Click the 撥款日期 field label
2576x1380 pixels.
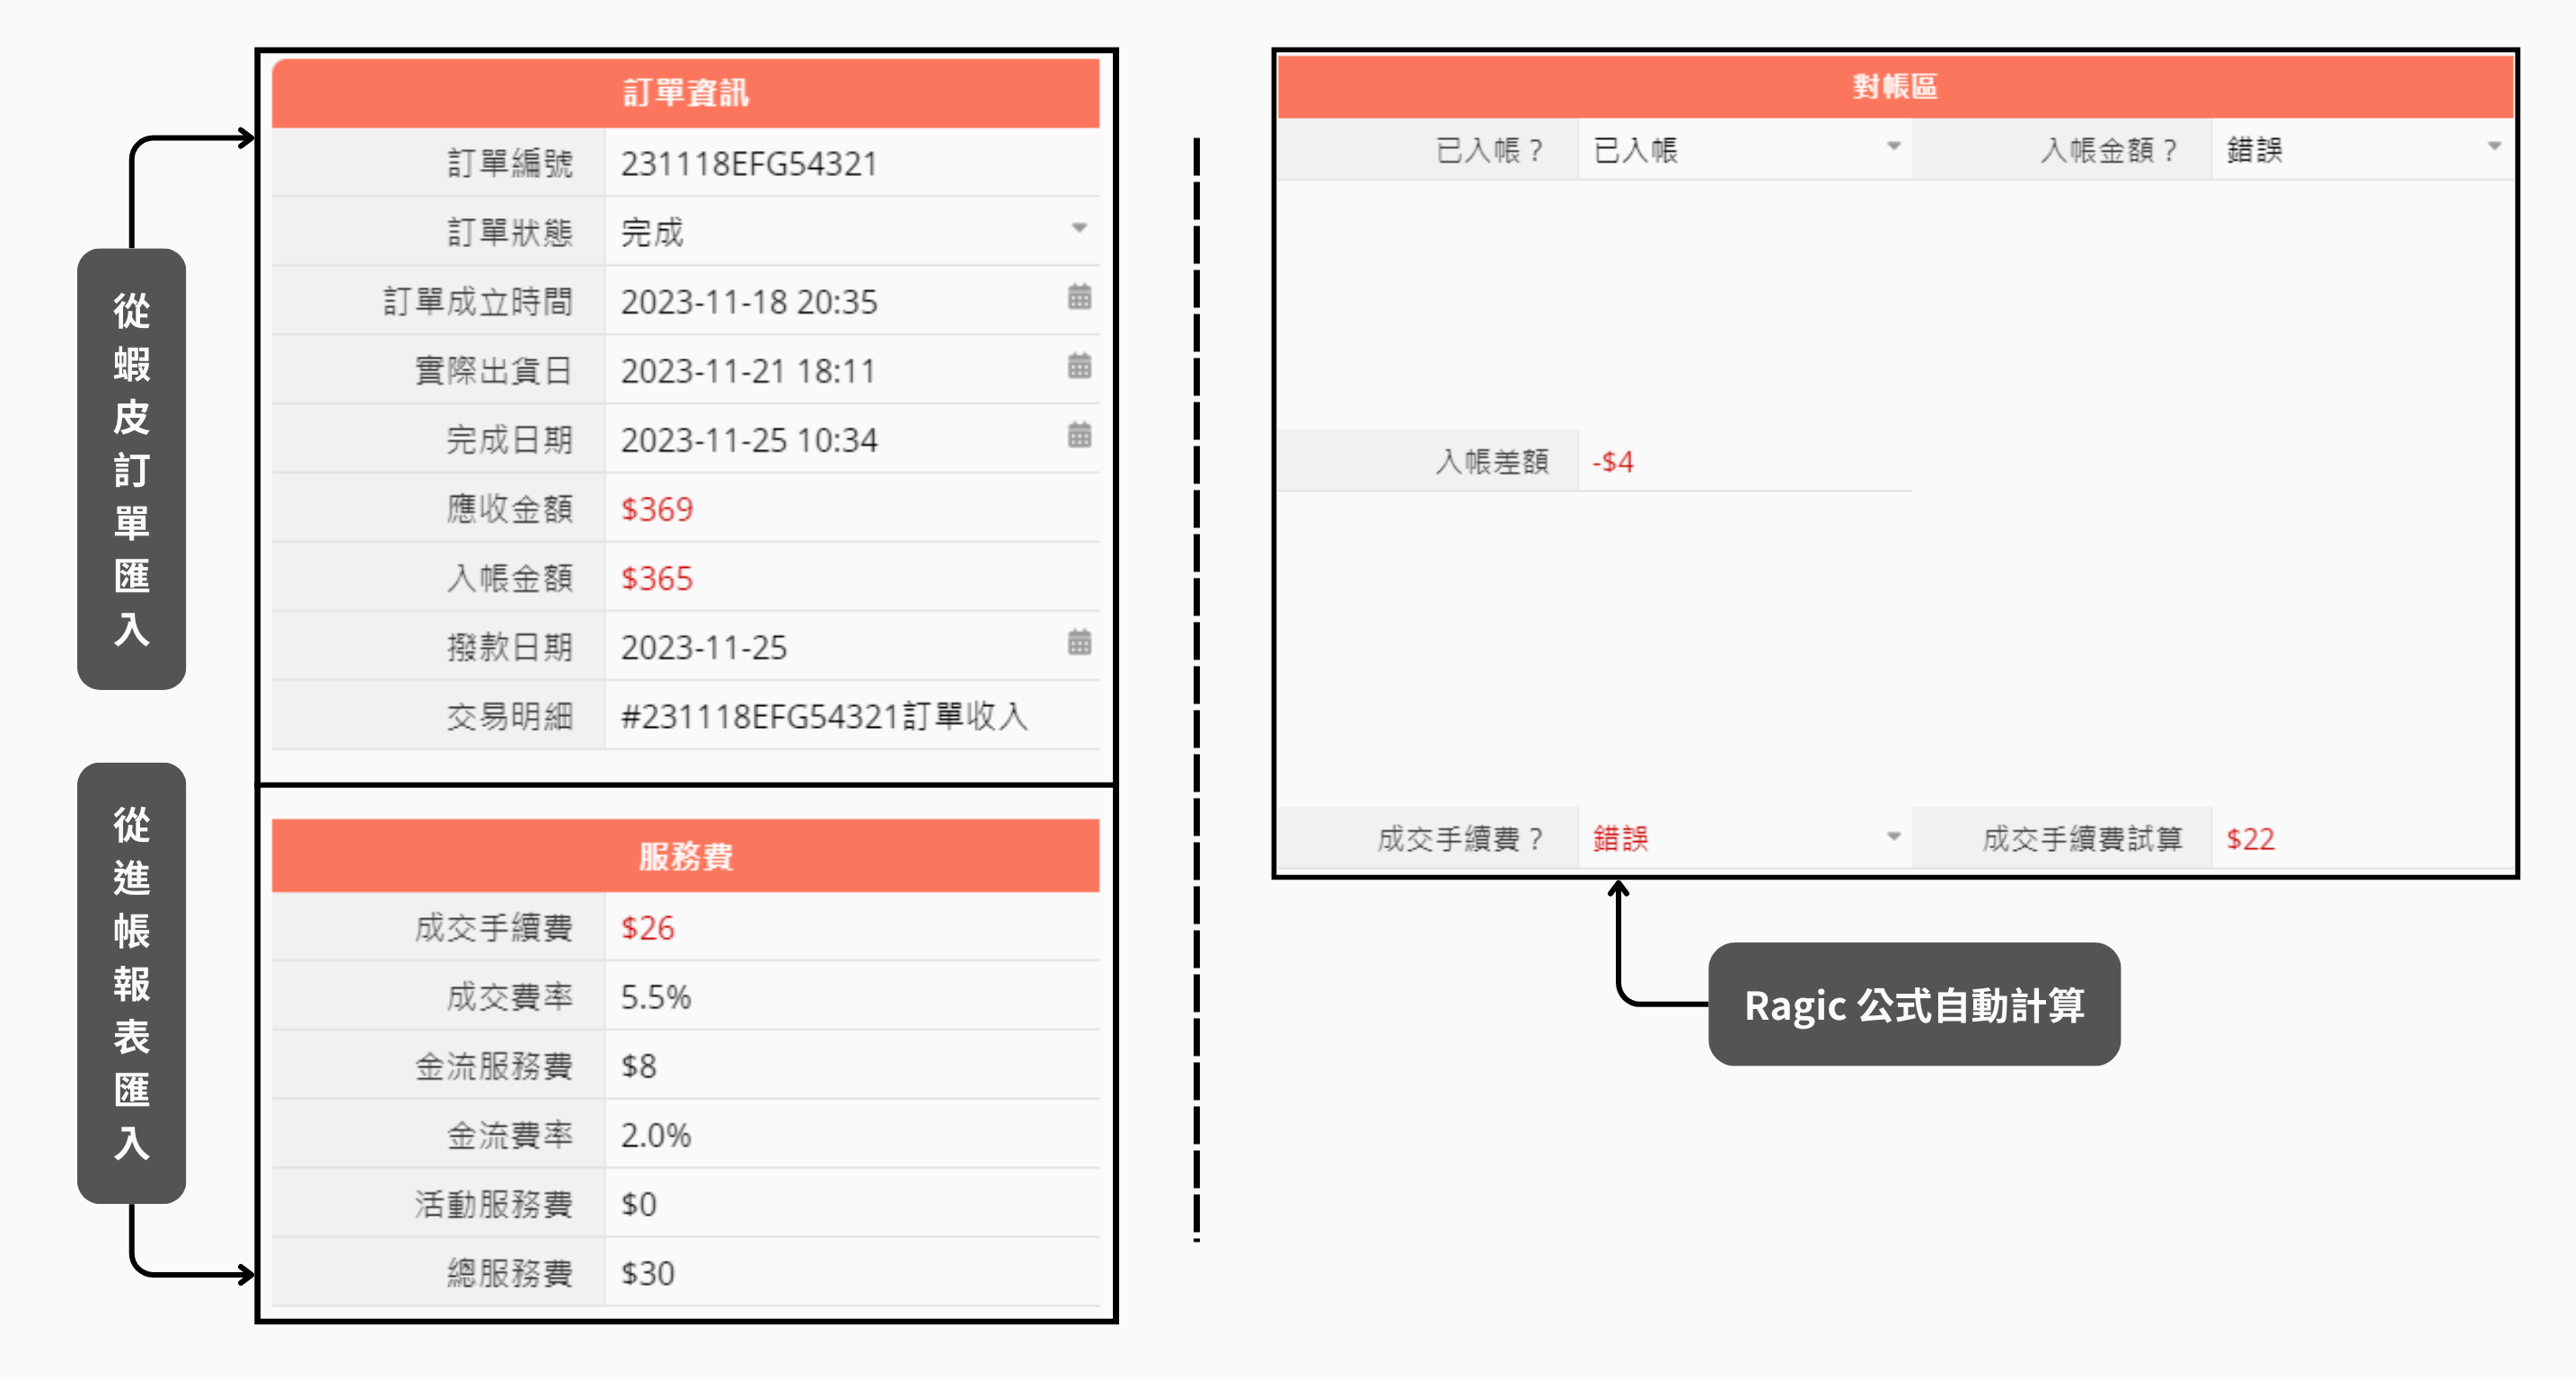click(x=510, y=647)
